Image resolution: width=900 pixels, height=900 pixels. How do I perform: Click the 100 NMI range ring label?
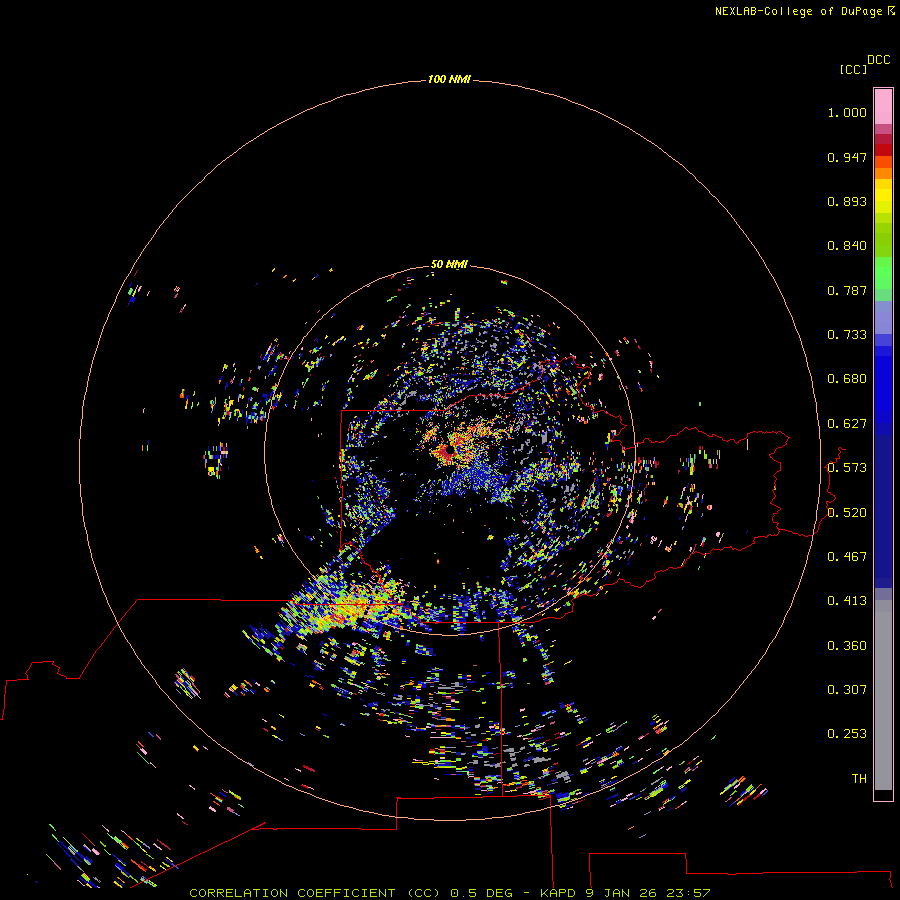449,79
